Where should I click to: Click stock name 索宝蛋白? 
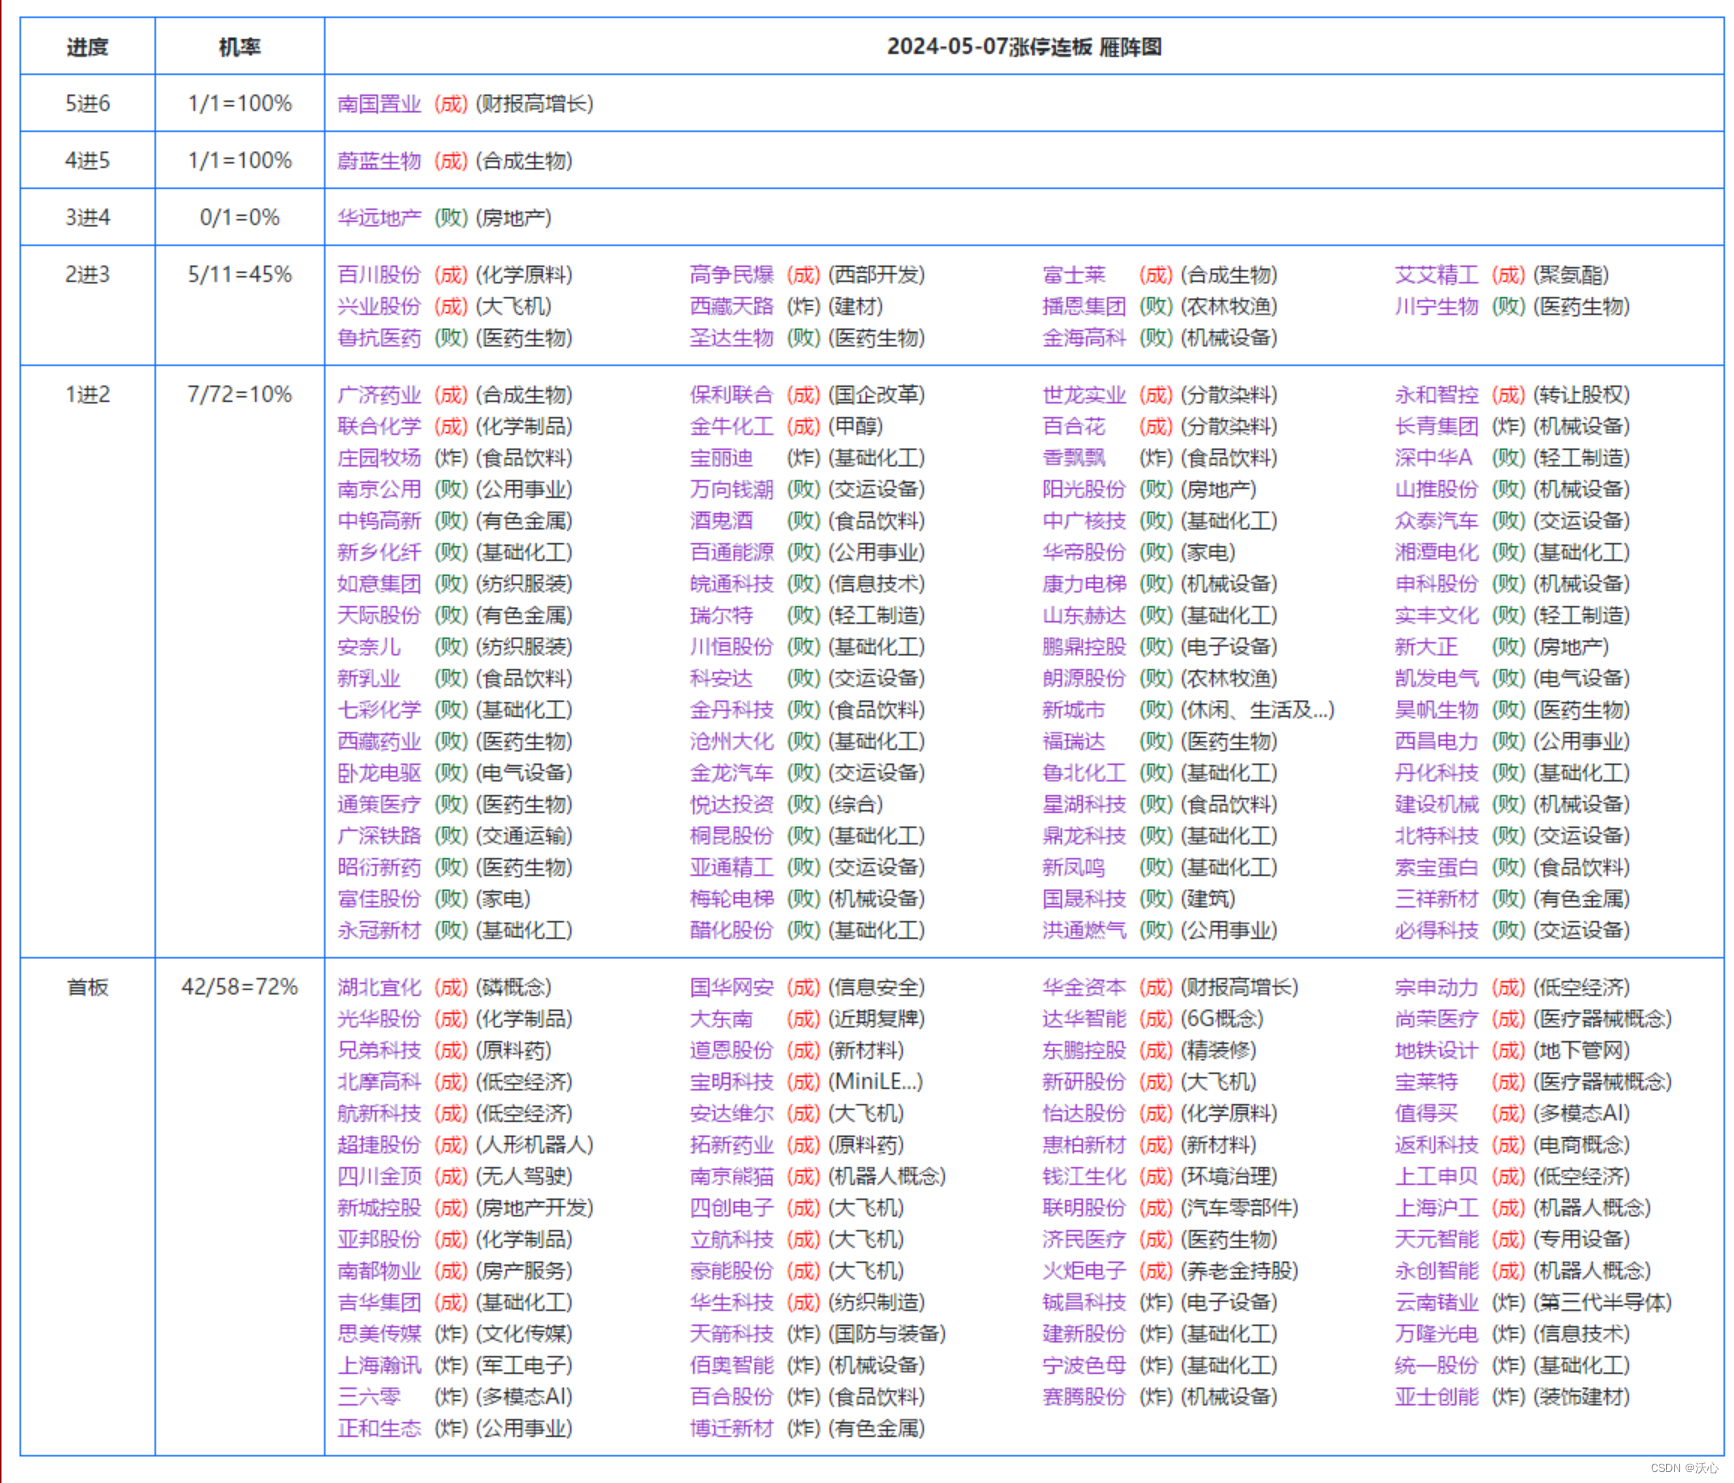point(1436,868)
